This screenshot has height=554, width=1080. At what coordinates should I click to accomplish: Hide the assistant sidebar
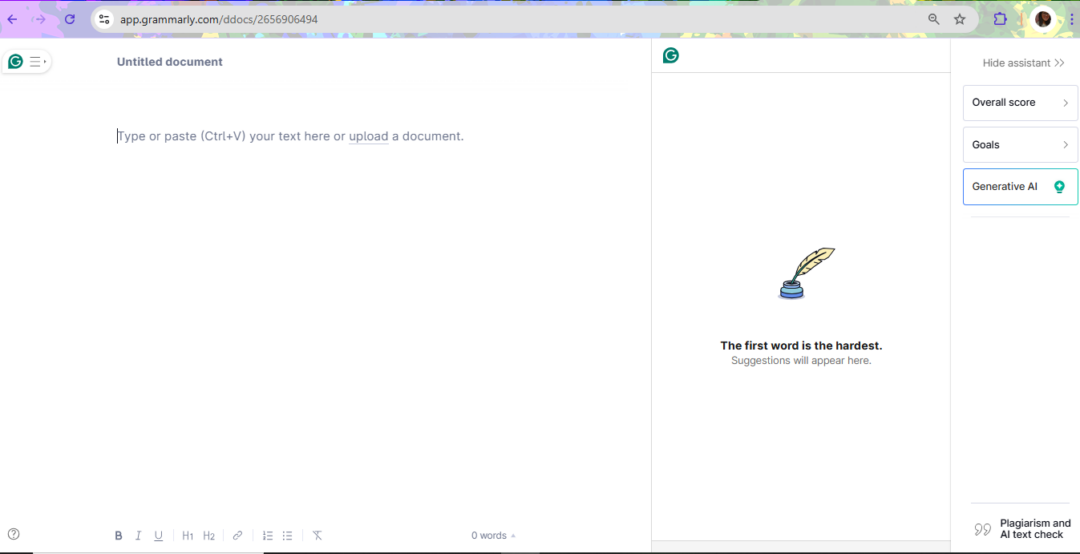pos(1022,63)
